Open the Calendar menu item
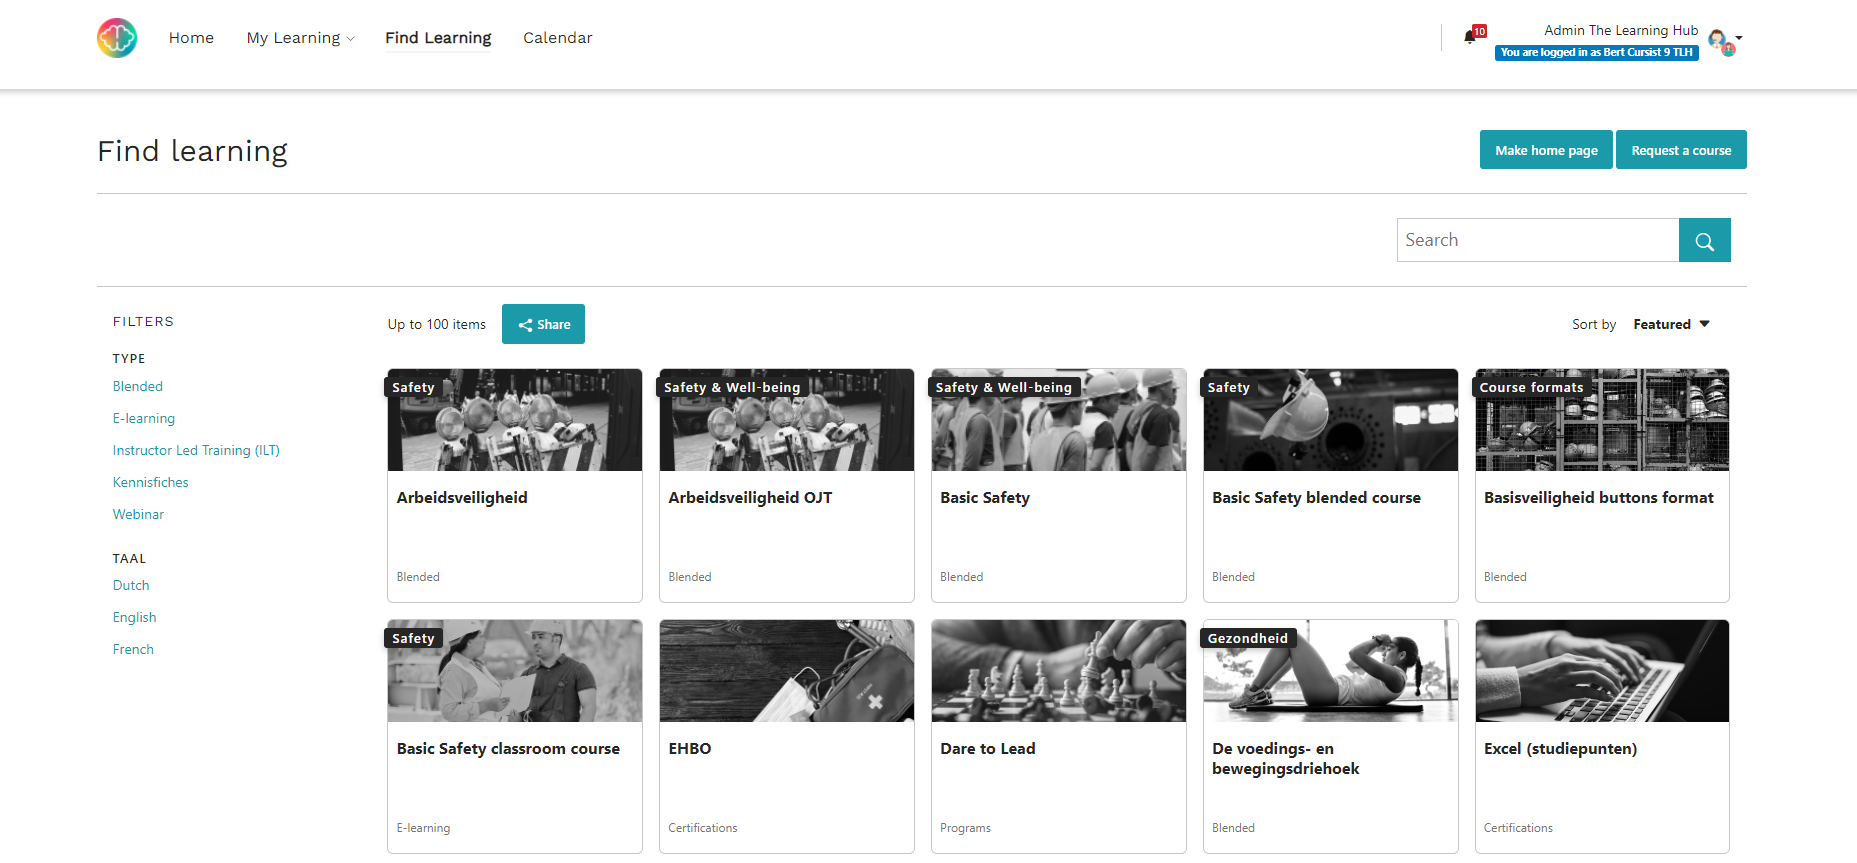The height and width of the screenshot is (863, 1857). coord(557,38)
